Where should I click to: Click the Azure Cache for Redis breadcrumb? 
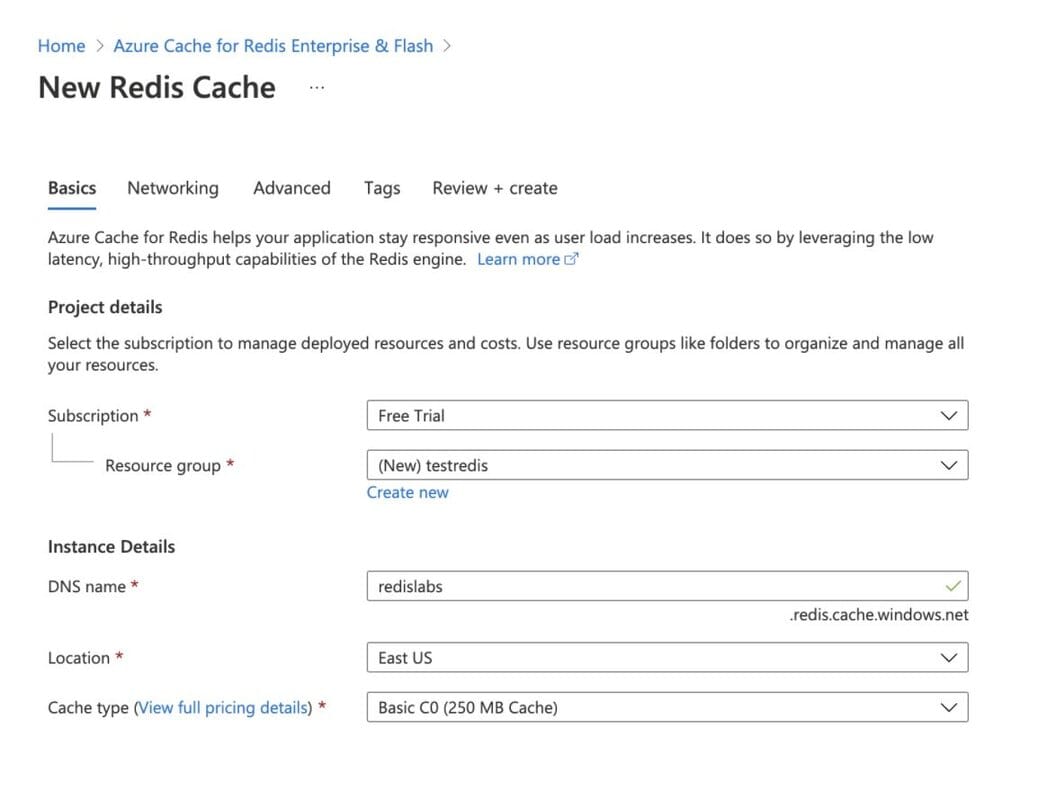pos(273,45)
